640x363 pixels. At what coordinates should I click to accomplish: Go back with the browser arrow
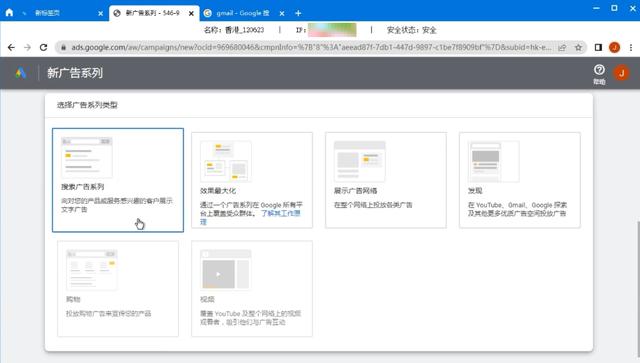tap(11, 47)
